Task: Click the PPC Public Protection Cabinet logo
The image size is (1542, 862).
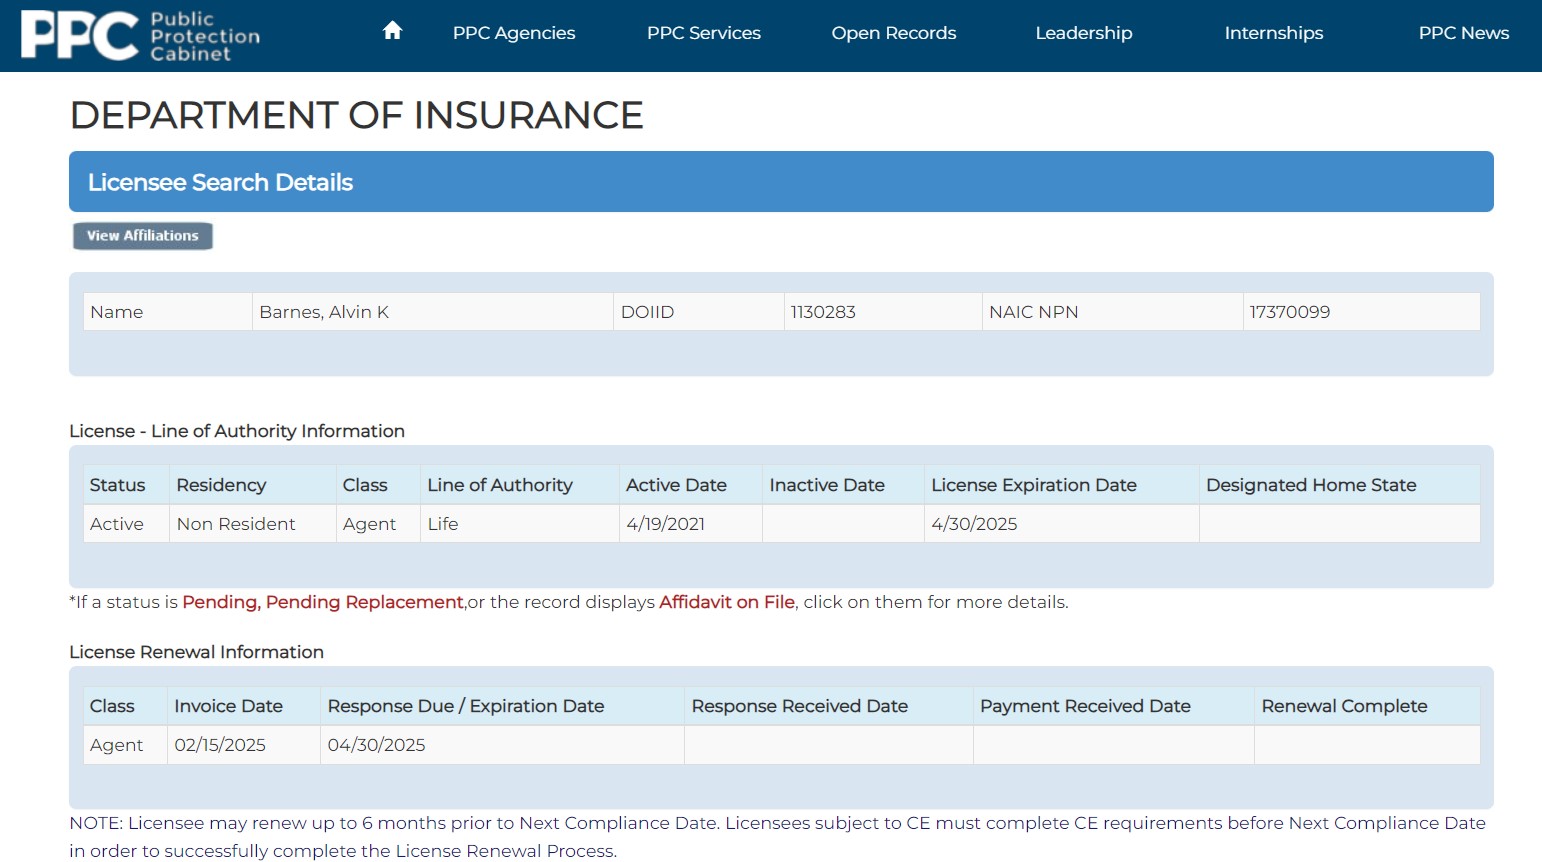Action: pyautogui.click(x=140, y=36)
